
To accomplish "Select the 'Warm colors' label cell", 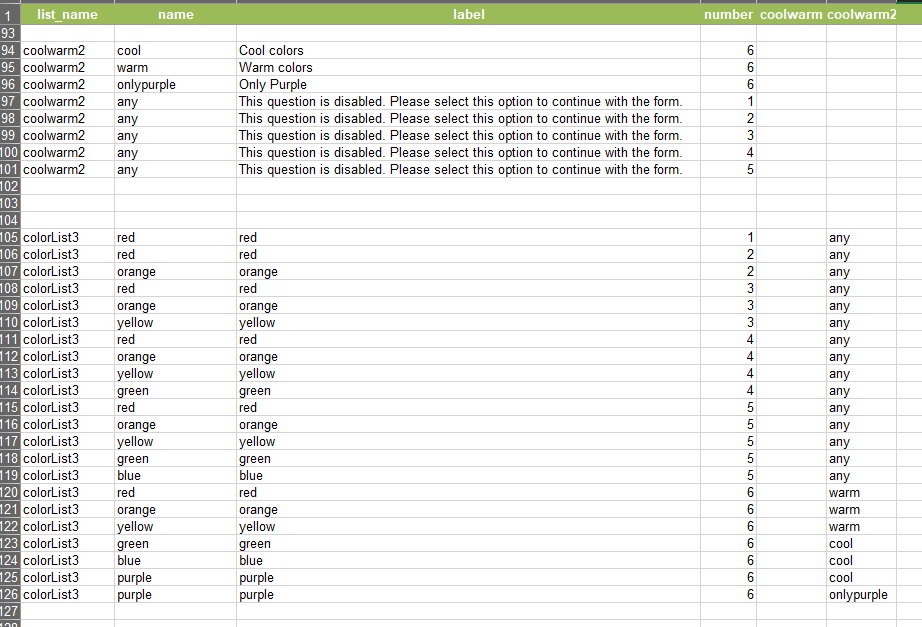I will [x=468, y=68].
